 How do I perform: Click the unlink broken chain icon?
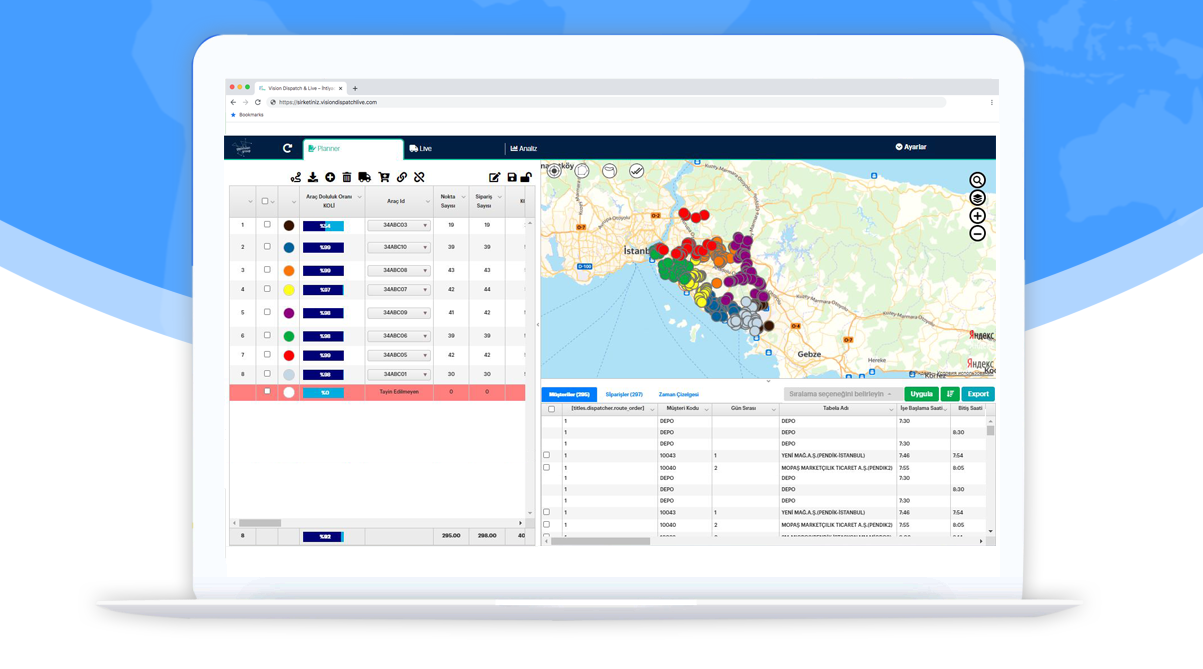point(419,177)
